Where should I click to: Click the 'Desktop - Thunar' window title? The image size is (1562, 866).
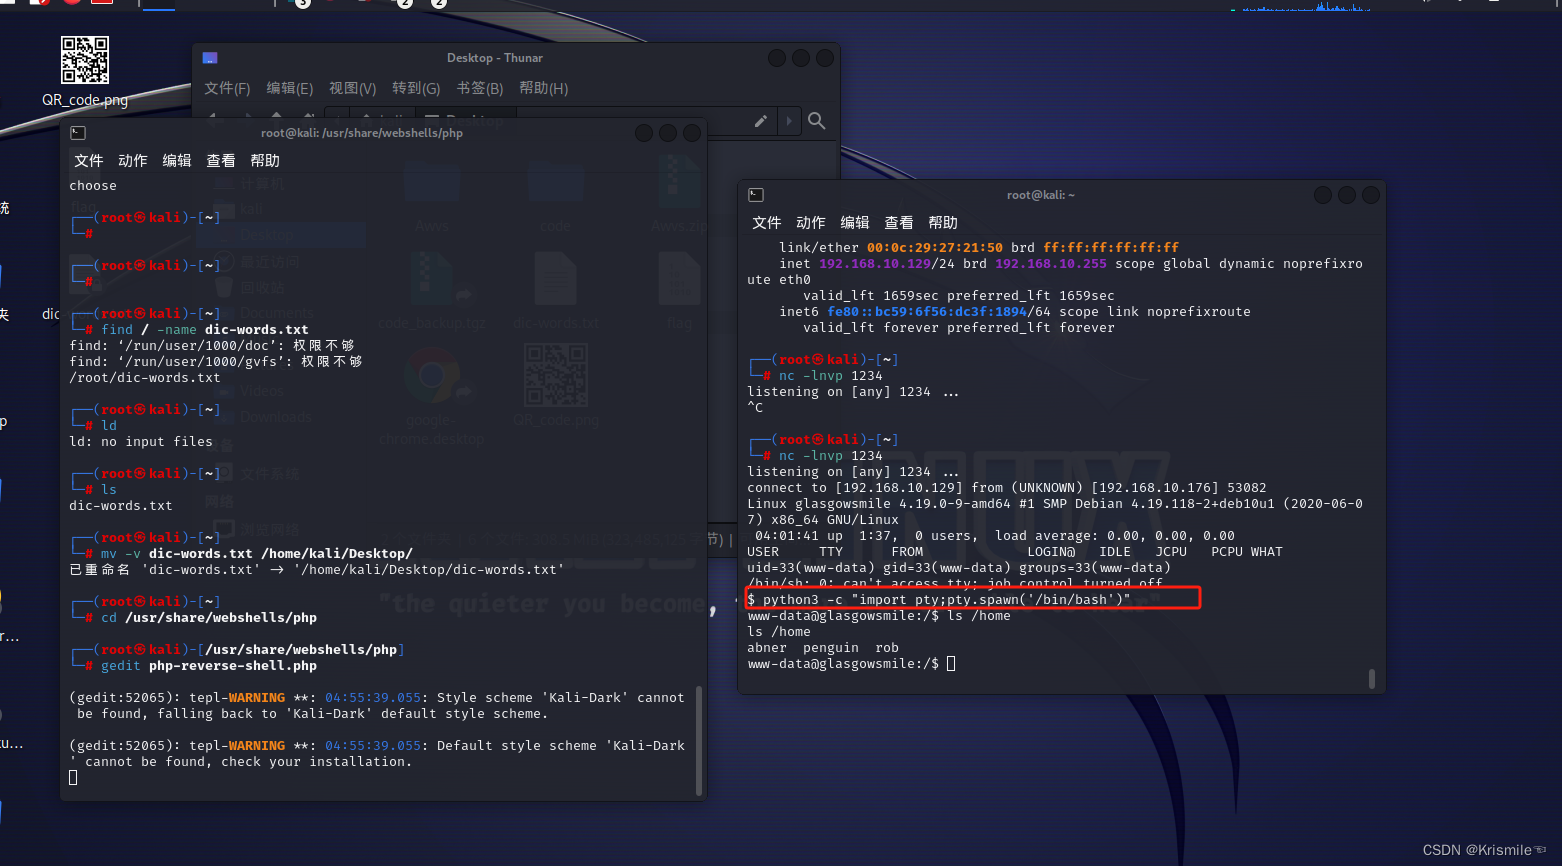click(x=495, y=58)
